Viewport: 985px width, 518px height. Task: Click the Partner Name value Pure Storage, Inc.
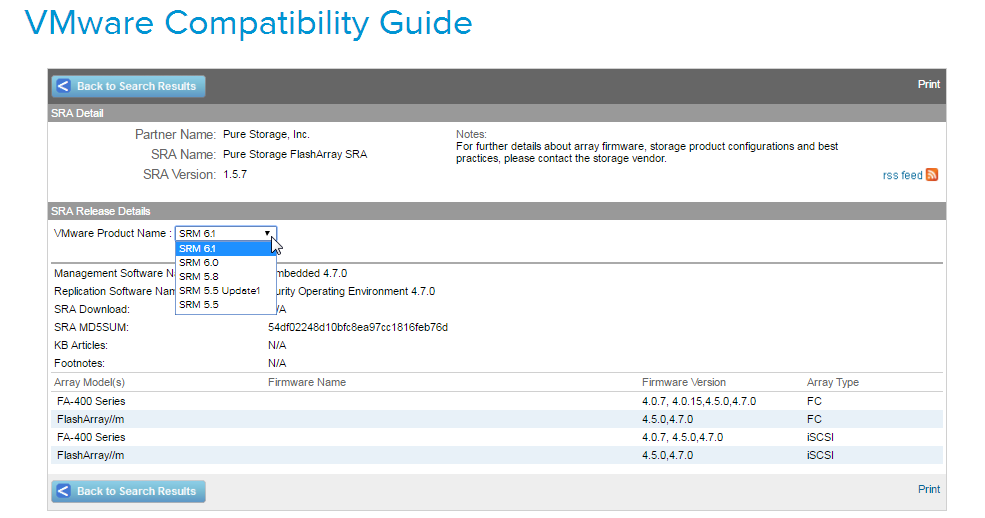coord(266,134)
